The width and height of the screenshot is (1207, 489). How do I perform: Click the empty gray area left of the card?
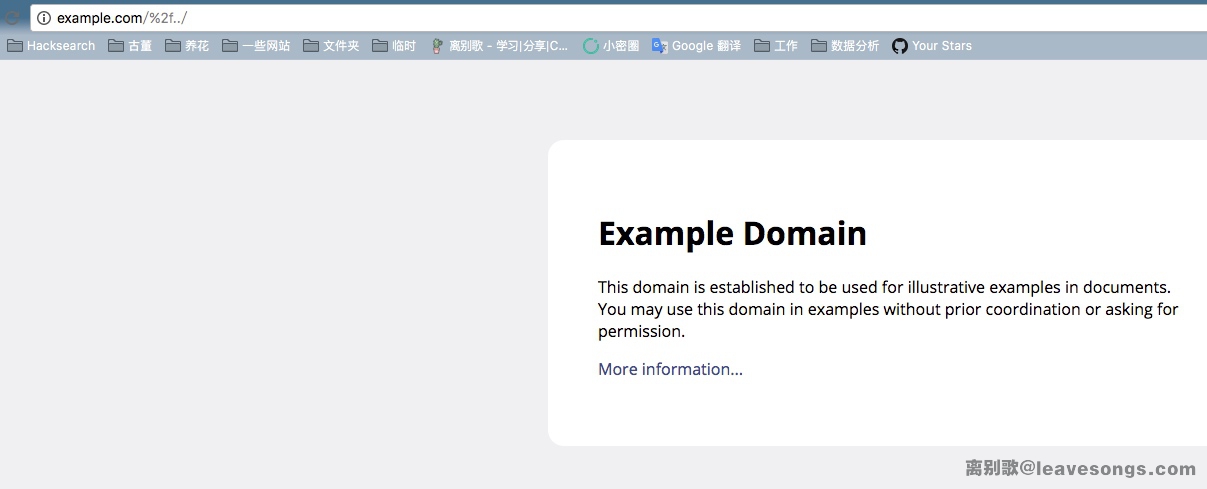coord(270,290)
